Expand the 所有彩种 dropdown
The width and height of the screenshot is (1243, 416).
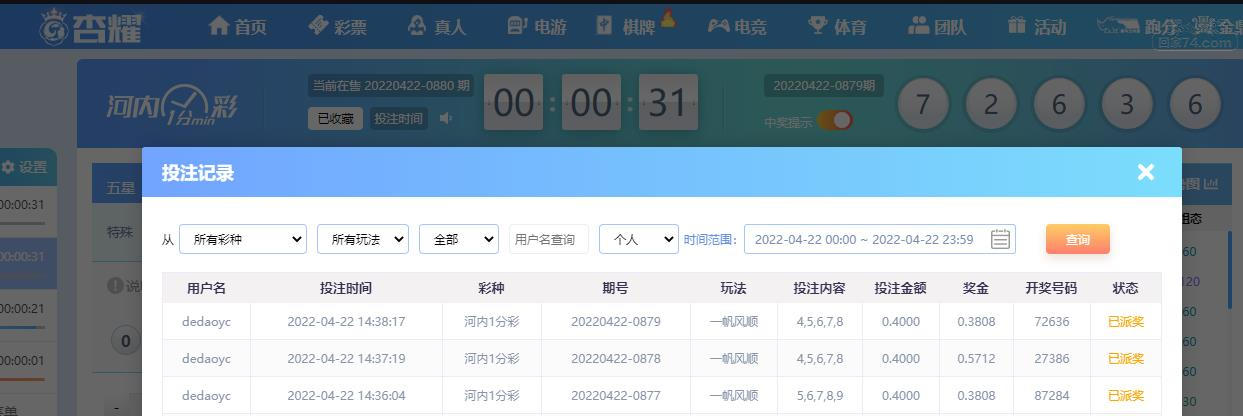(243, 239)
